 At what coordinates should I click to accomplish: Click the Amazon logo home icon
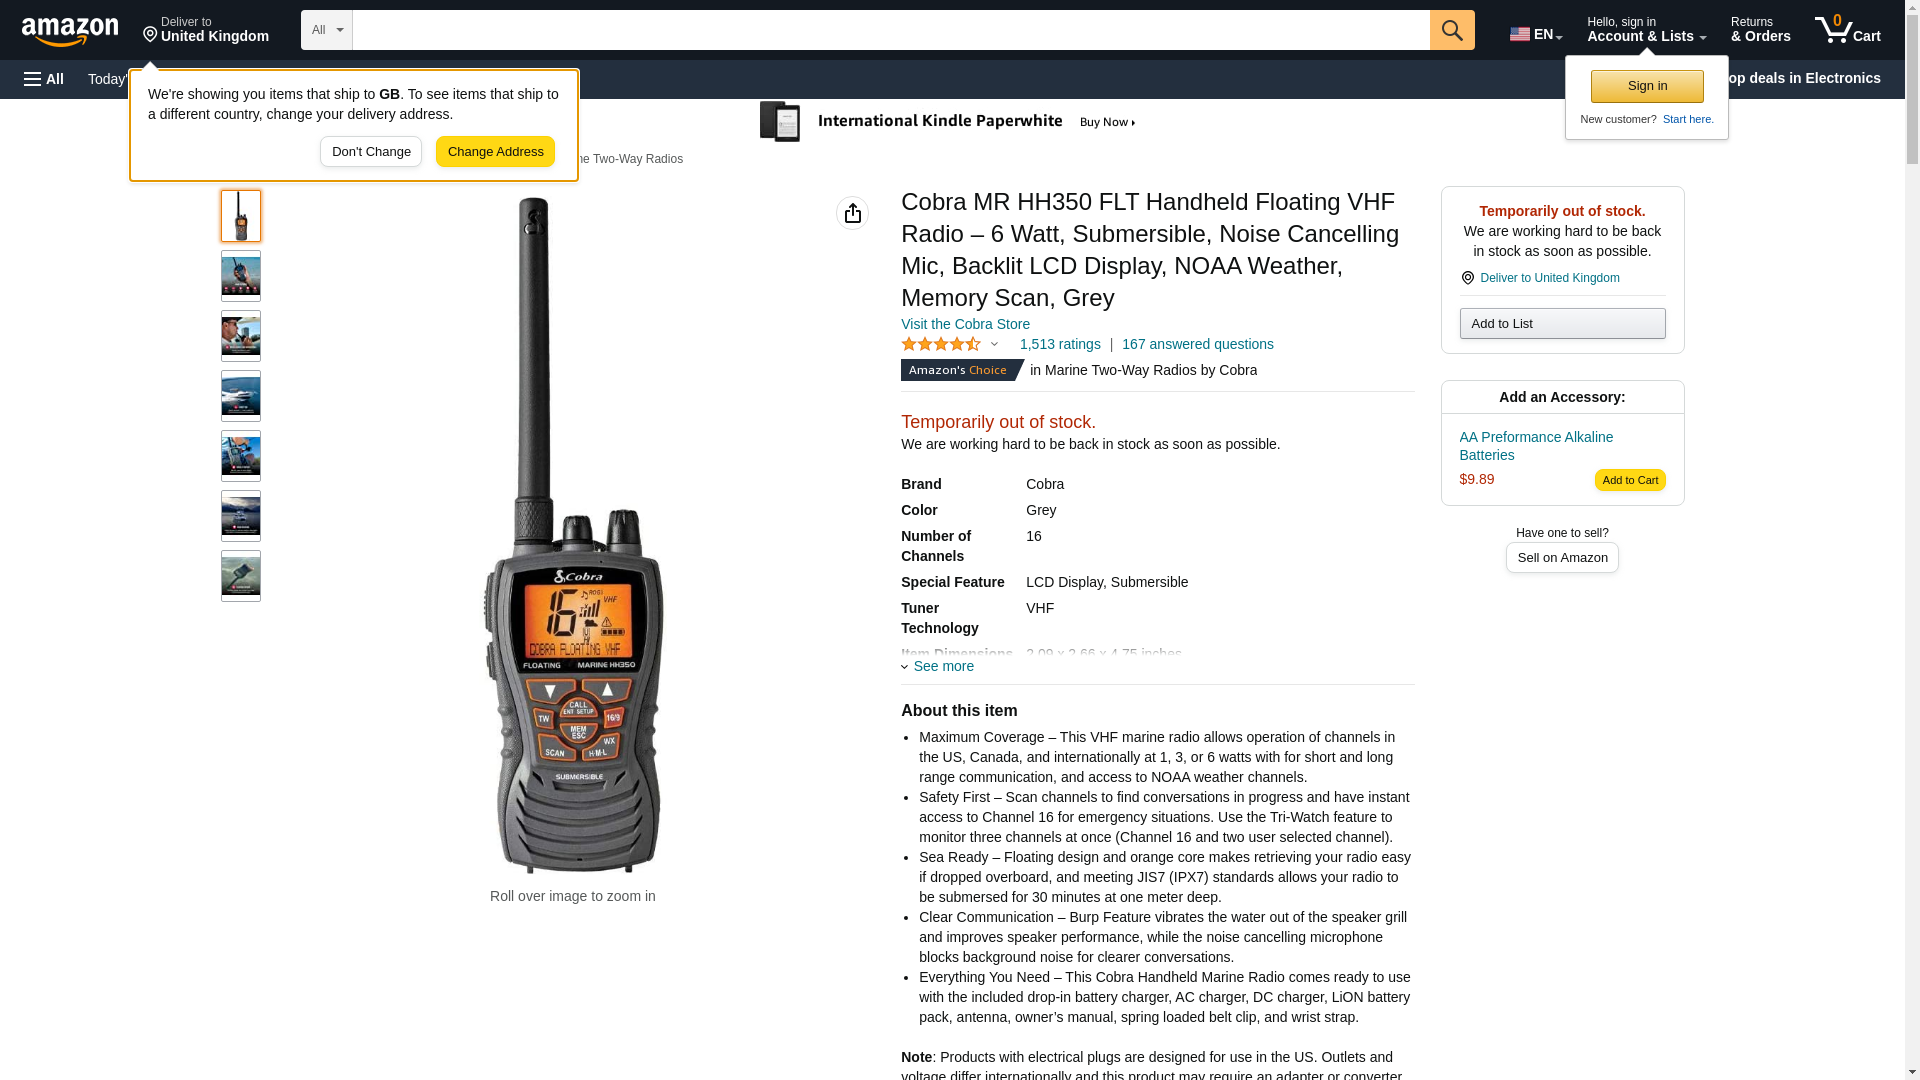70,32
